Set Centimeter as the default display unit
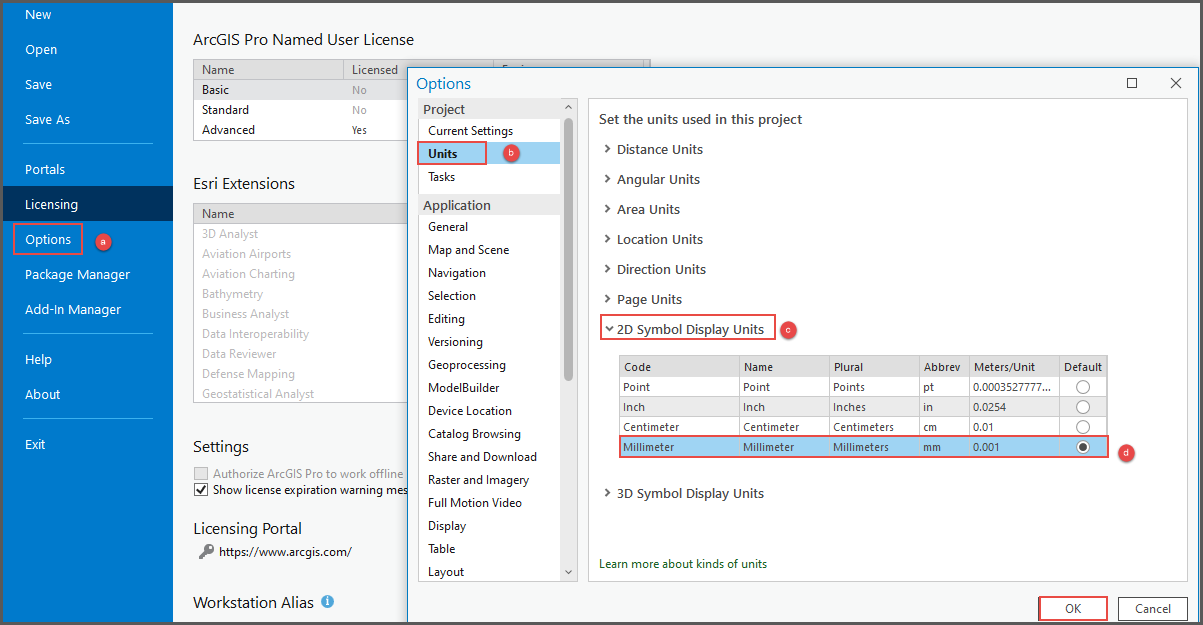 1082,426
